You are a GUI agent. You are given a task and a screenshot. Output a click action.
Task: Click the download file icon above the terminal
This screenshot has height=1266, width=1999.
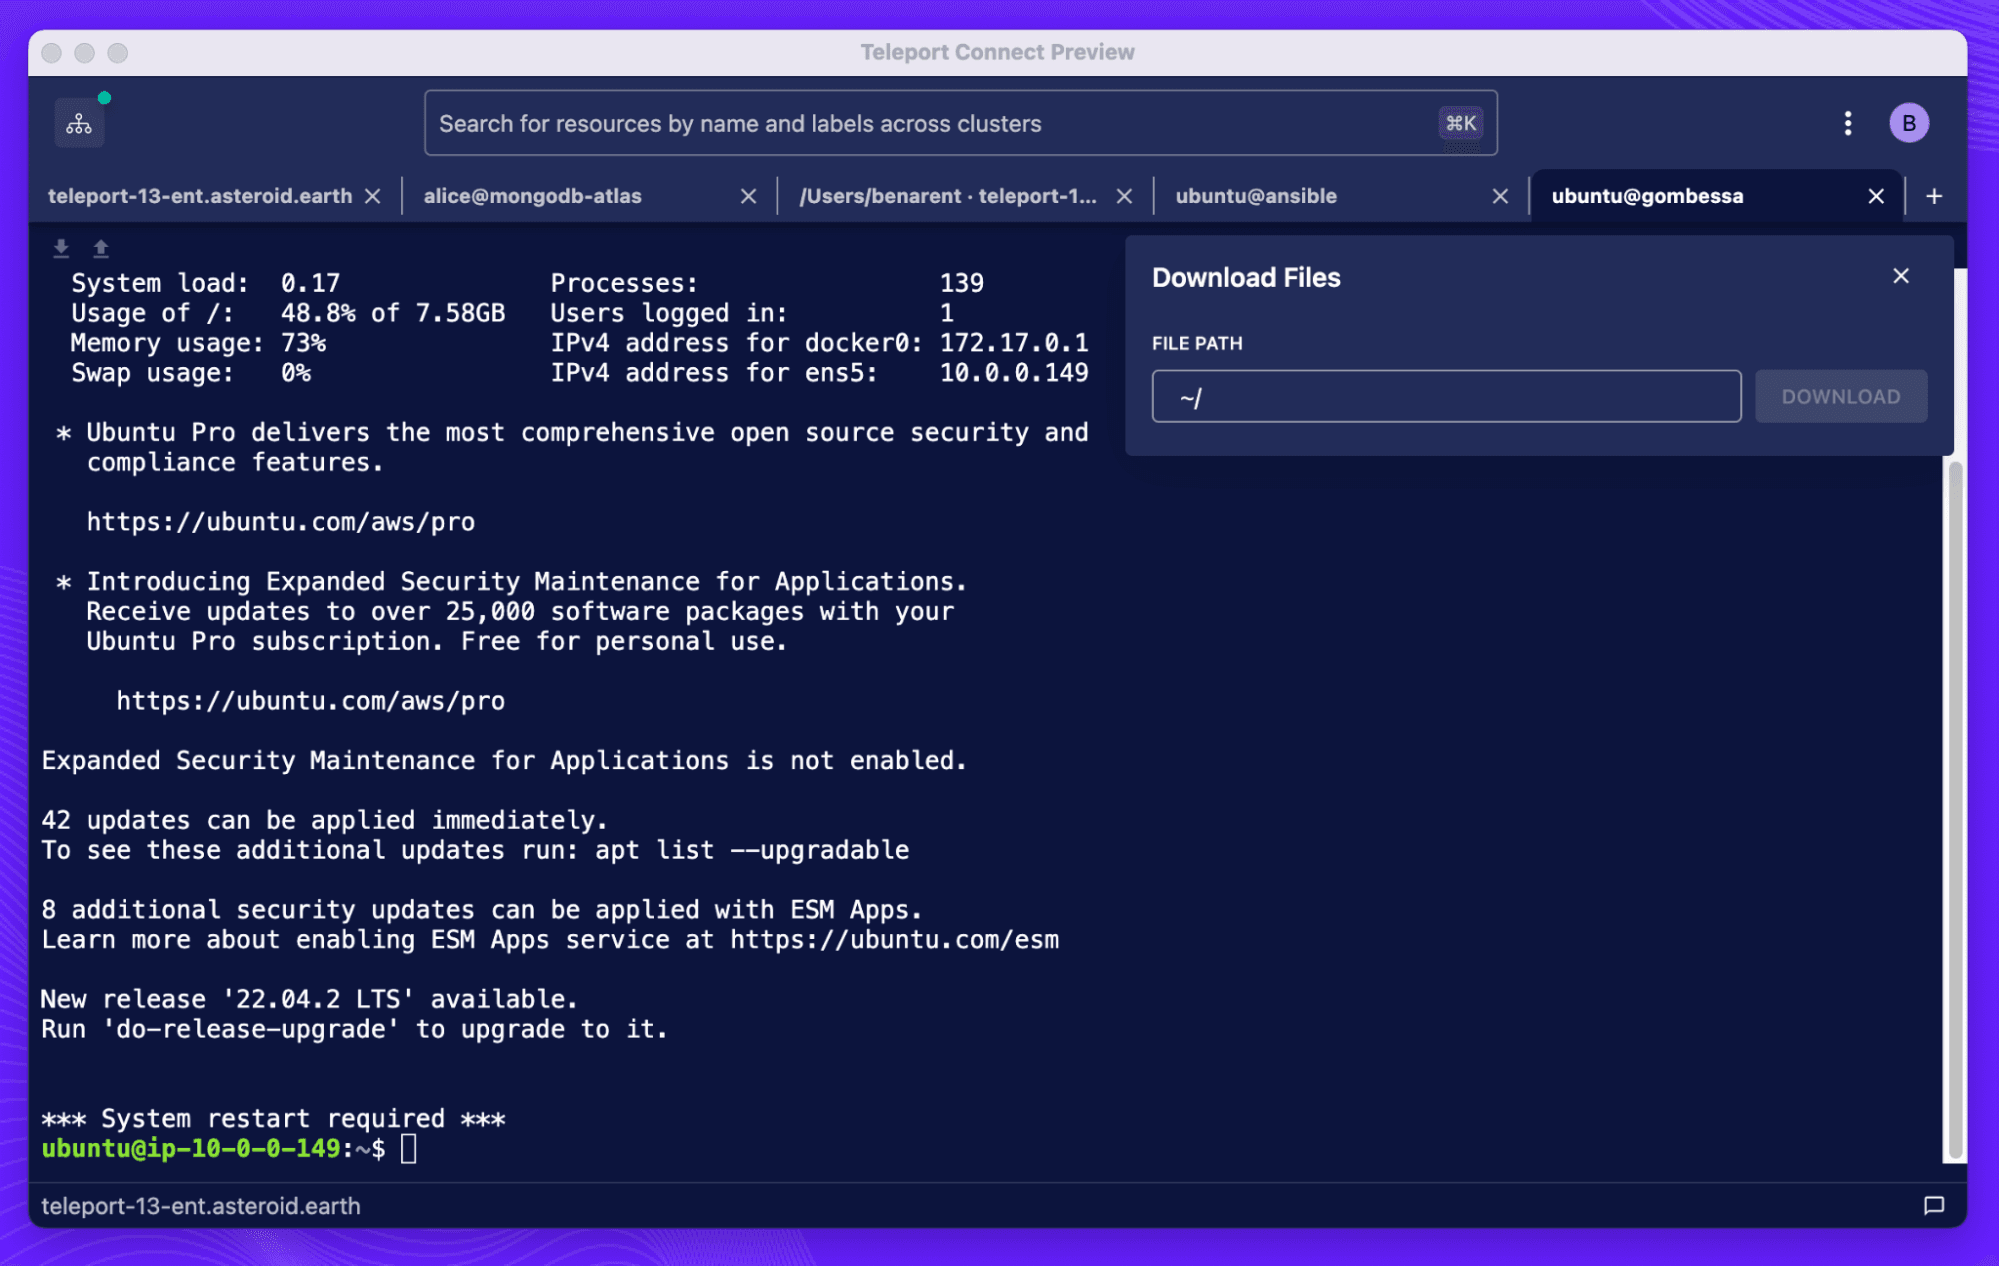pyautogui.click(x=60, y=247)
